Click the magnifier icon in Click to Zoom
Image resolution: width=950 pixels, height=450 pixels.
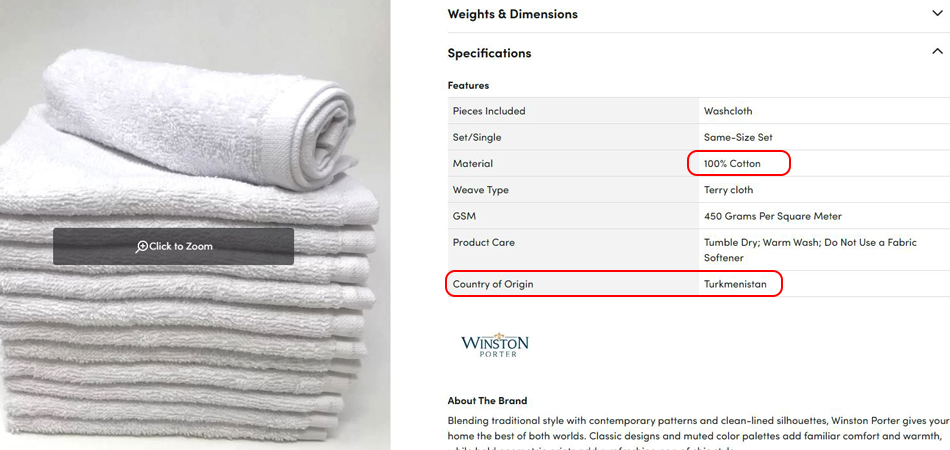pyautogui.click(x=142, y=247)
